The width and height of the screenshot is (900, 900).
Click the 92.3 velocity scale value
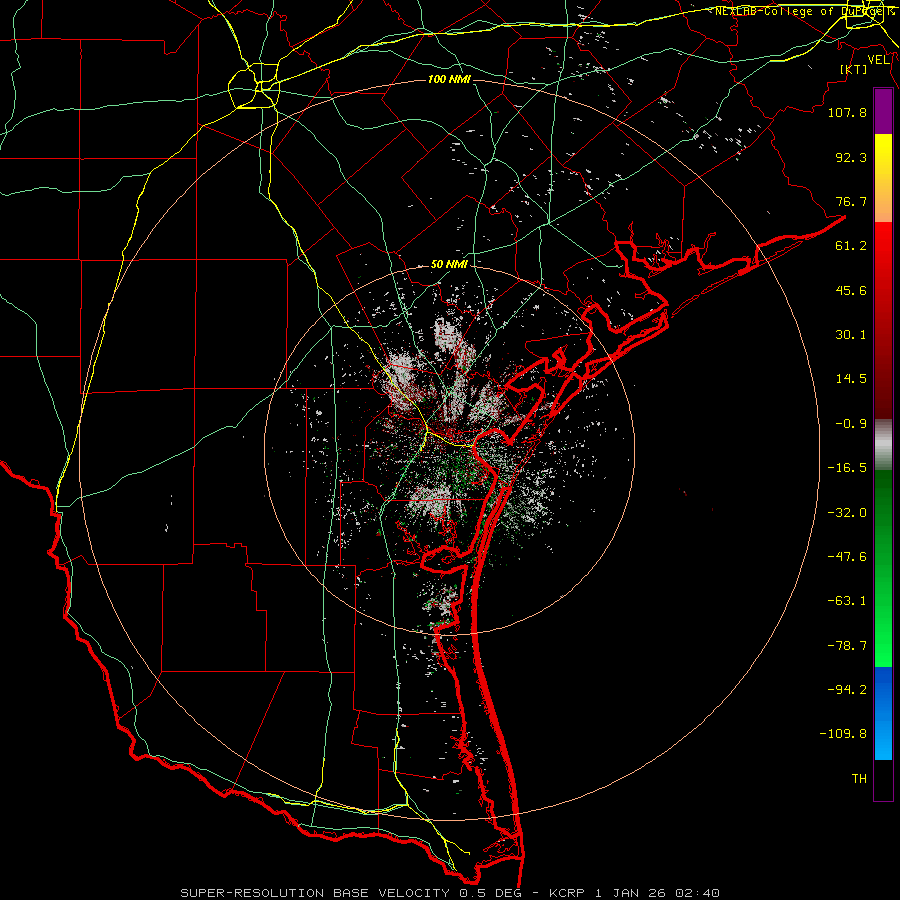pos(851,157)
